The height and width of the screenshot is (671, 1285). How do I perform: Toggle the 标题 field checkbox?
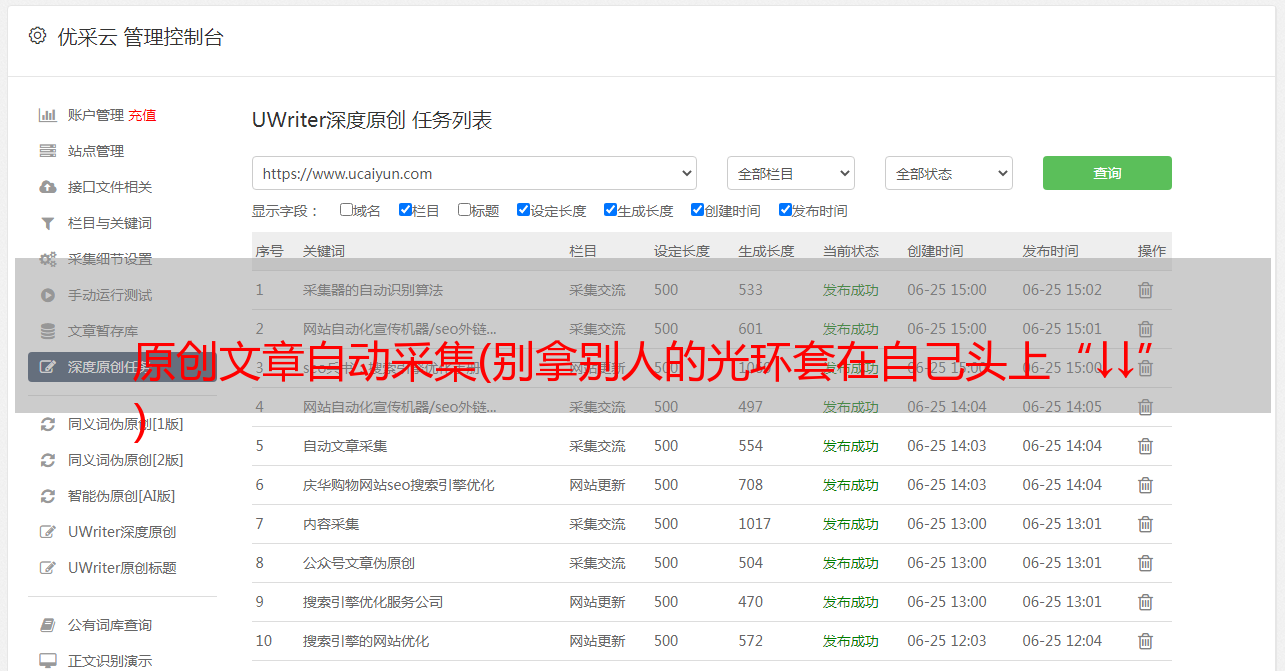coord(464,210)
